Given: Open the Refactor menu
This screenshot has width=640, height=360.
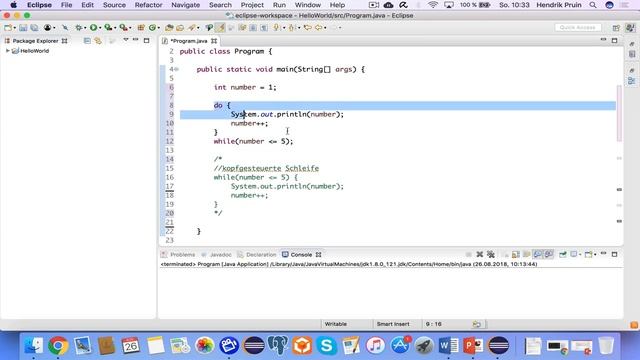Looking at the screenshot, I should (x=149, y=5).
